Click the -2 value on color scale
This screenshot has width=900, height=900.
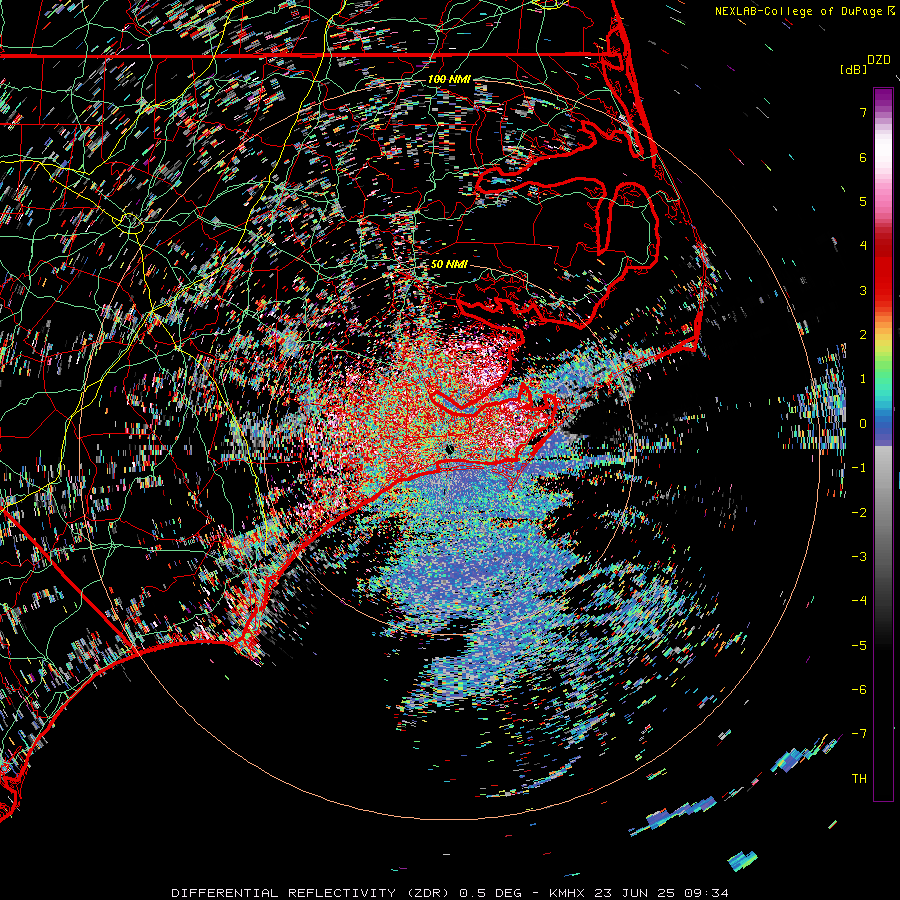859,513
